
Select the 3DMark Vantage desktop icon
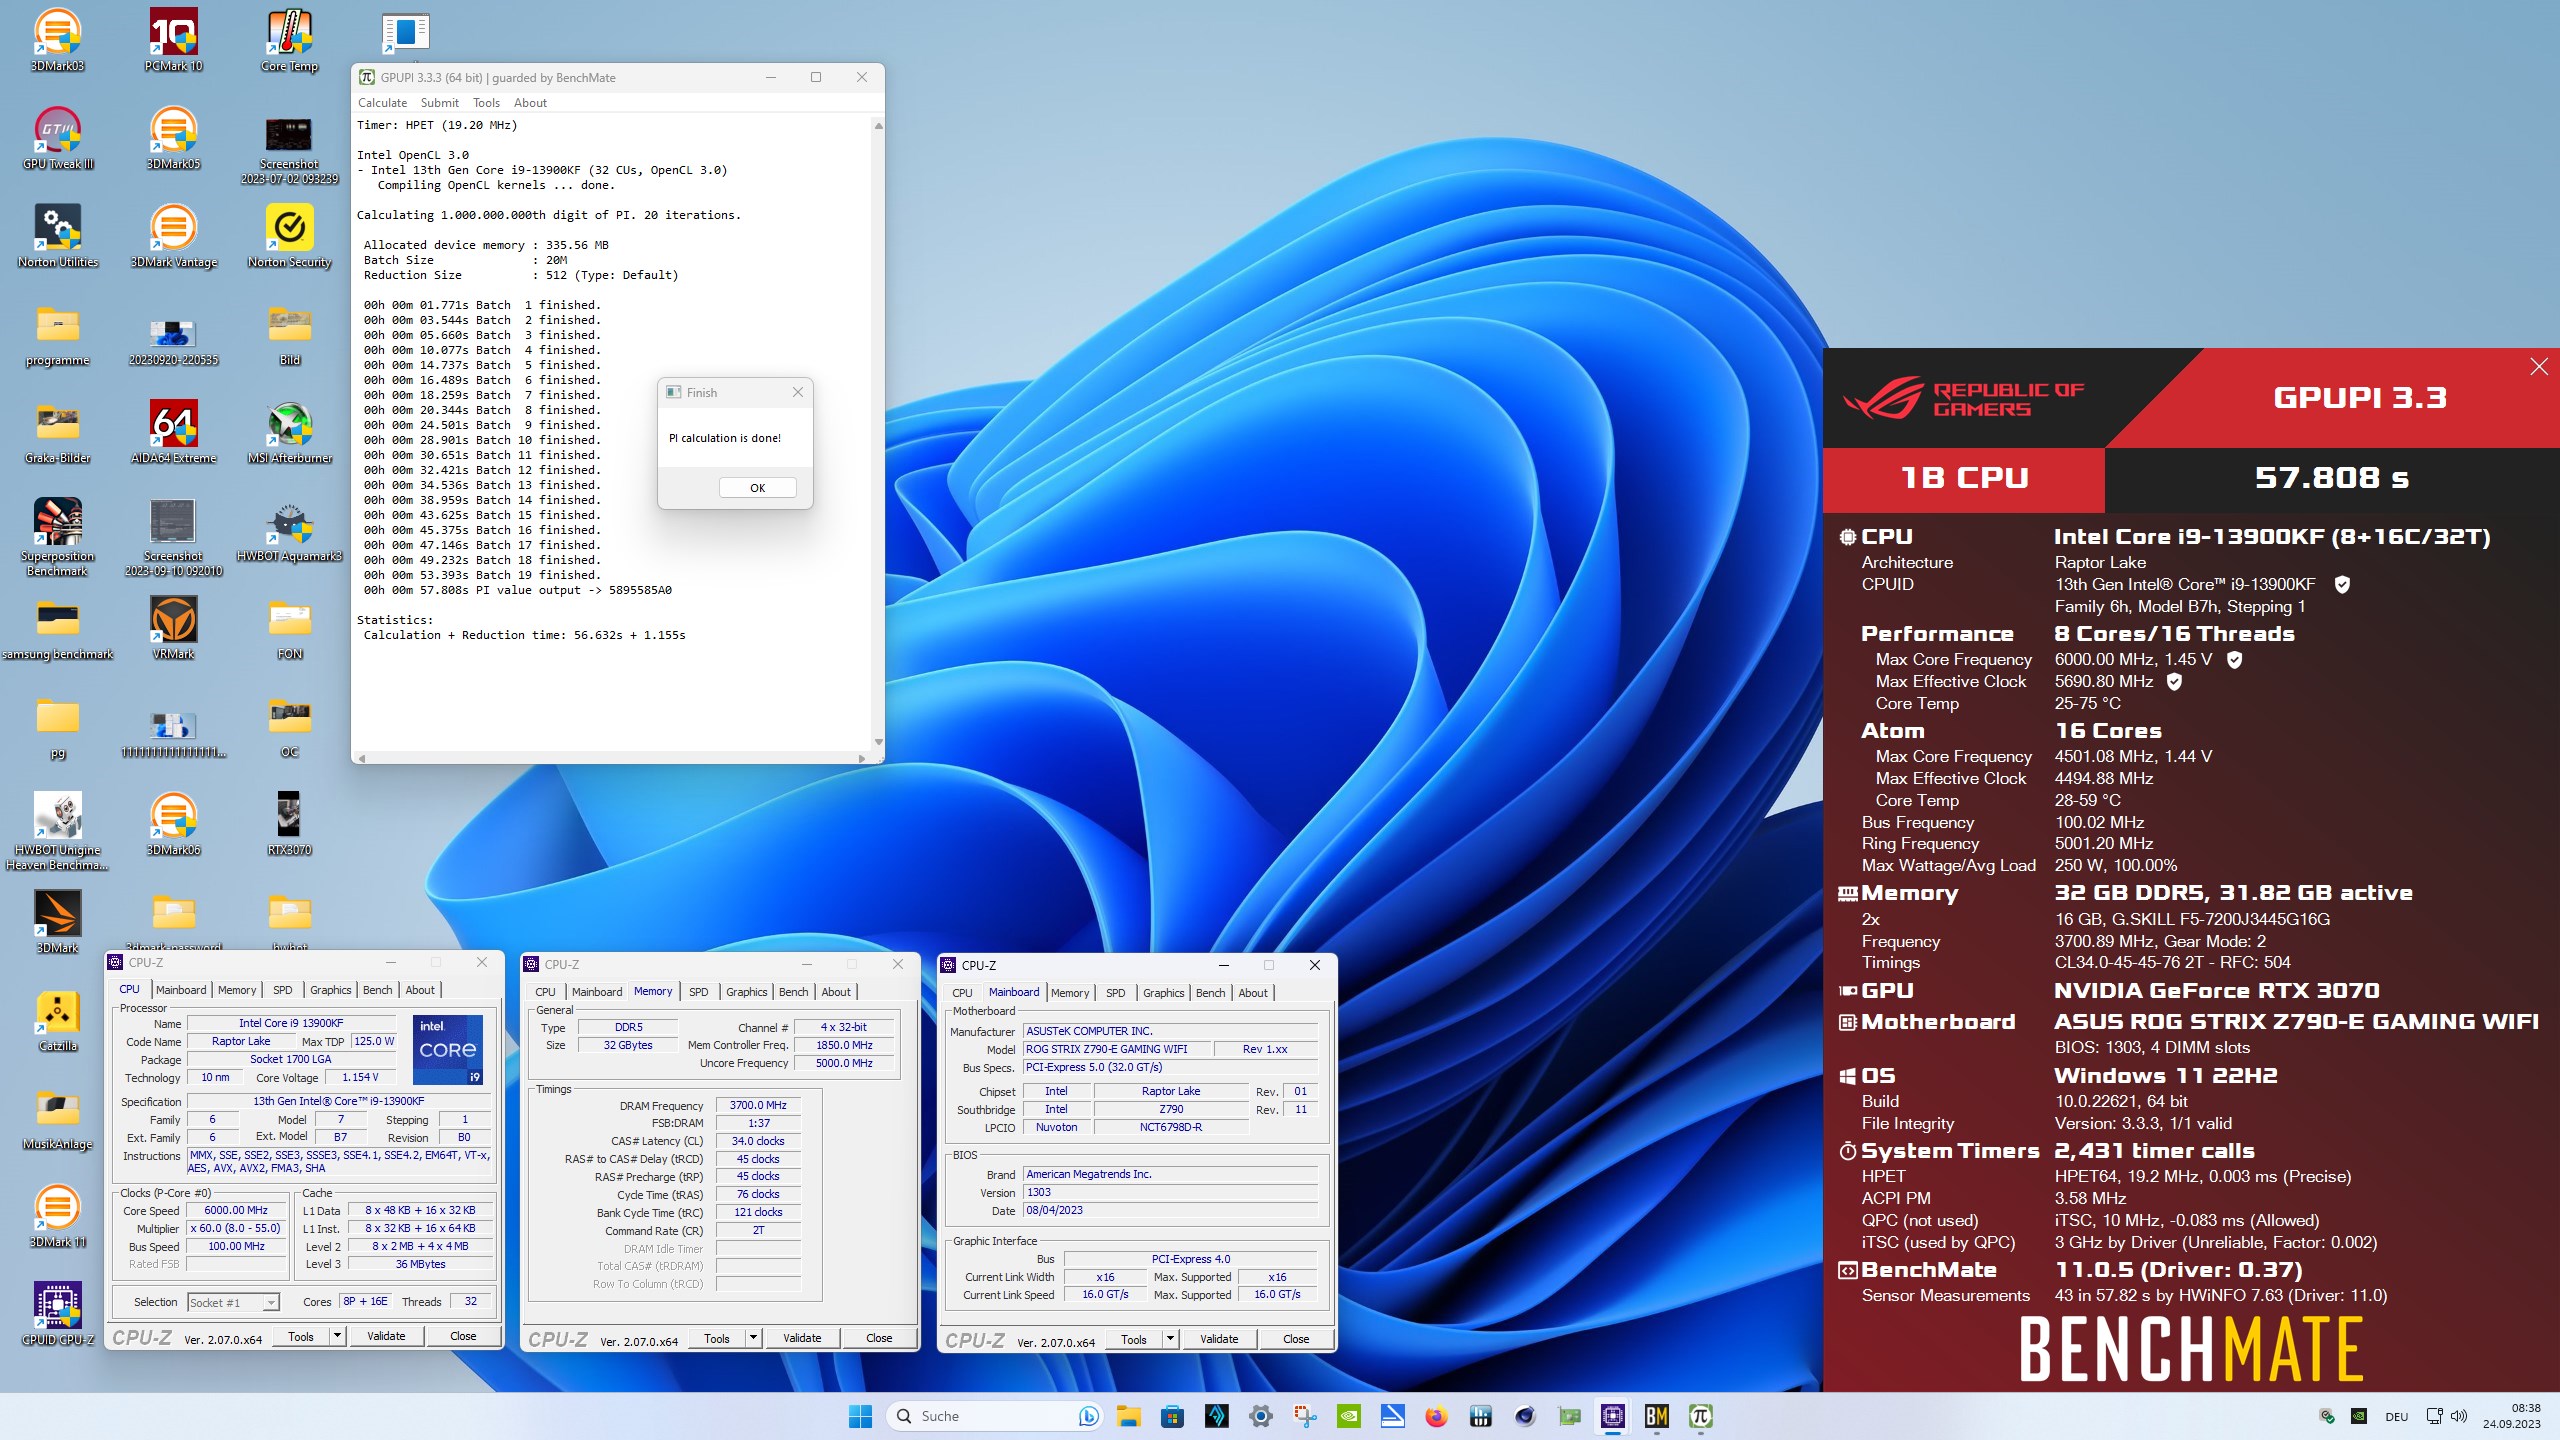(x=173, y=236)
